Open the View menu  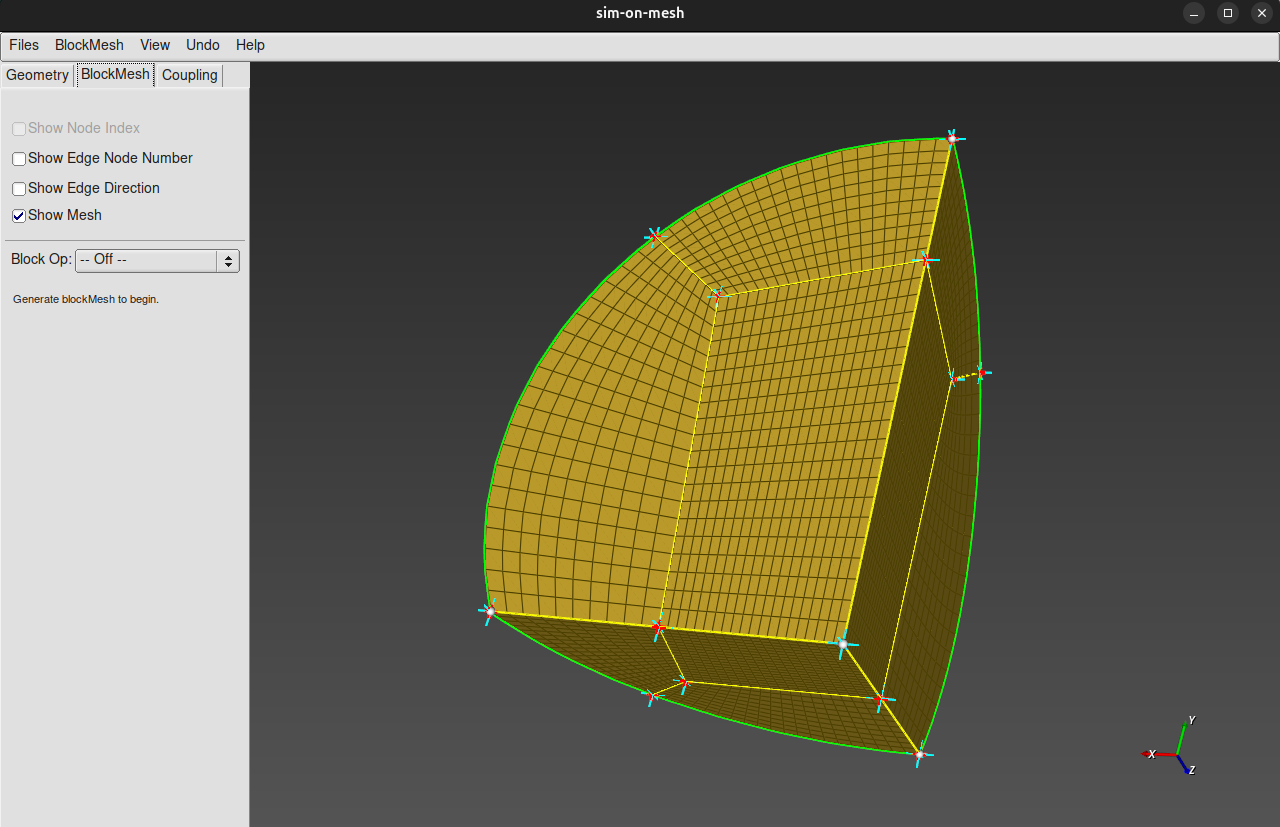click(154, 45)
